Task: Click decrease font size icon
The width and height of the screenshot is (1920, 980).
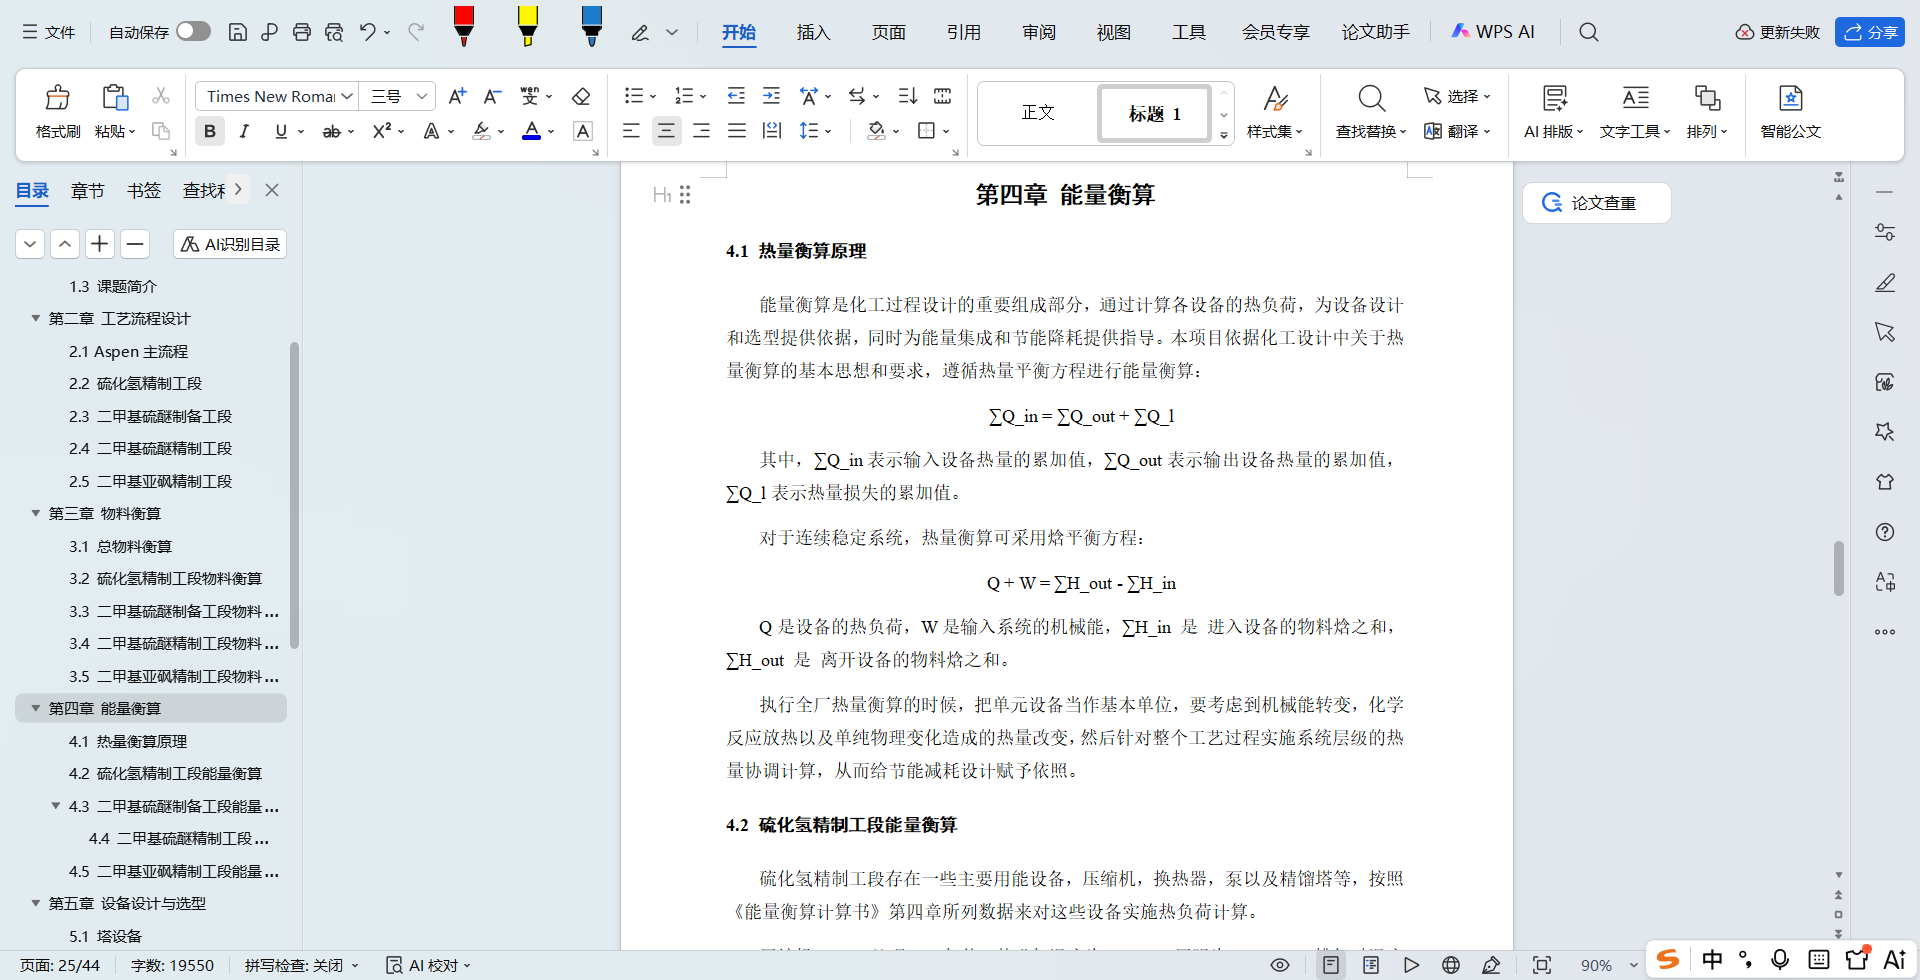Action: point(492,96)
